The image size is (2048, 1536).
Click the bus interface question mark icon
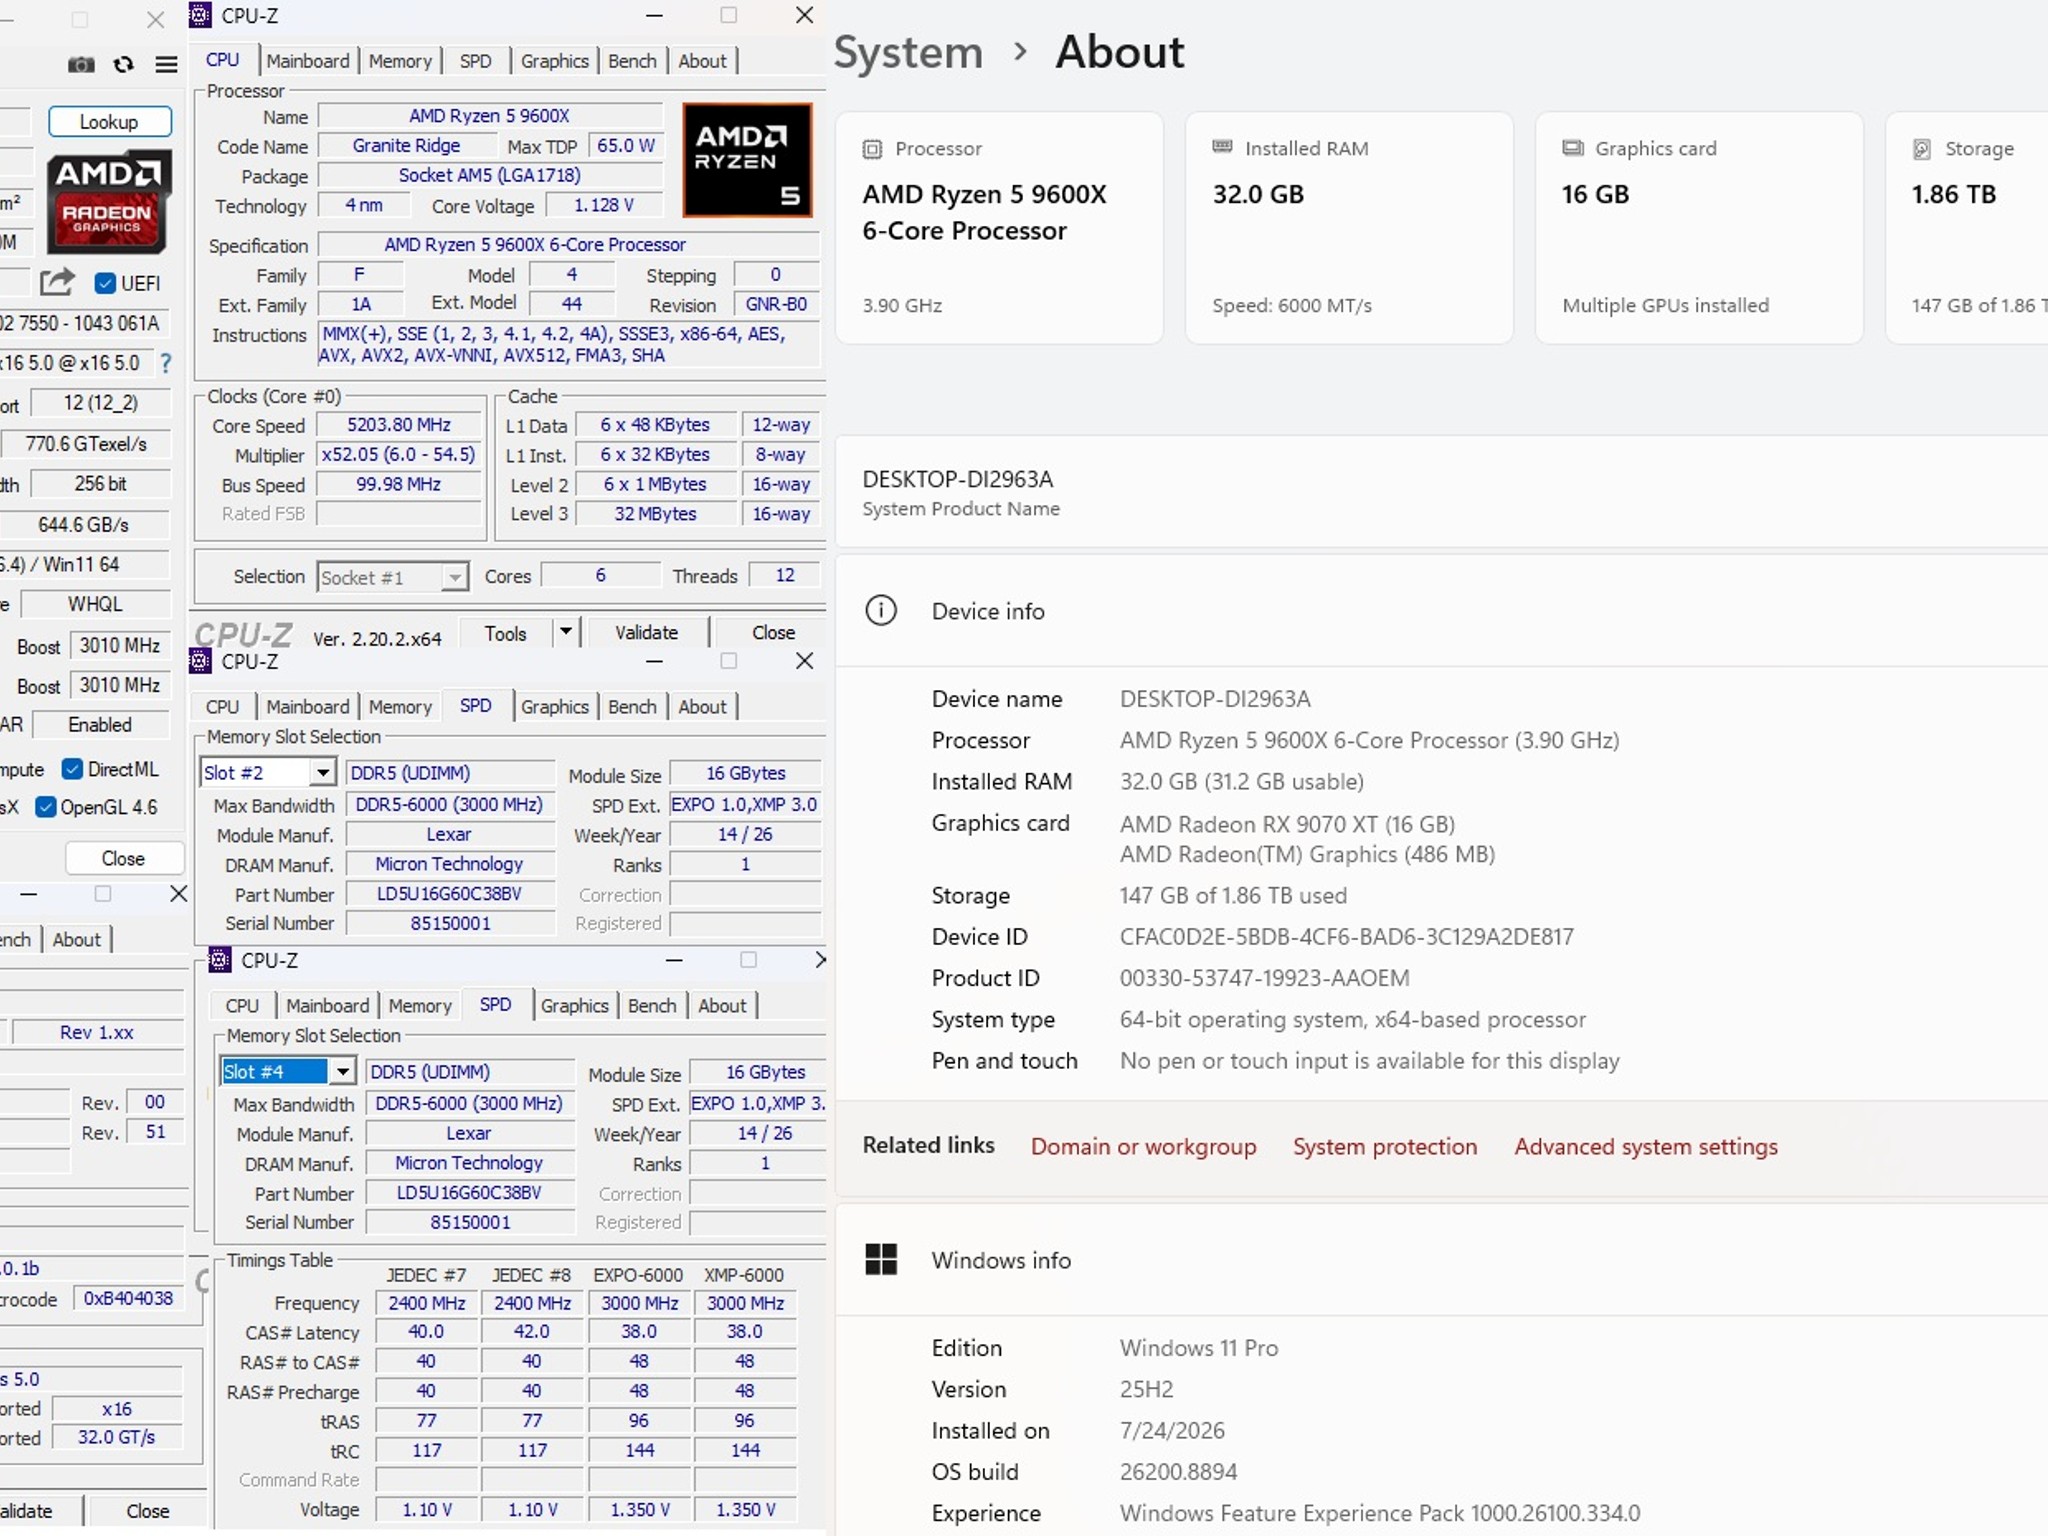[x=166, y=363]
